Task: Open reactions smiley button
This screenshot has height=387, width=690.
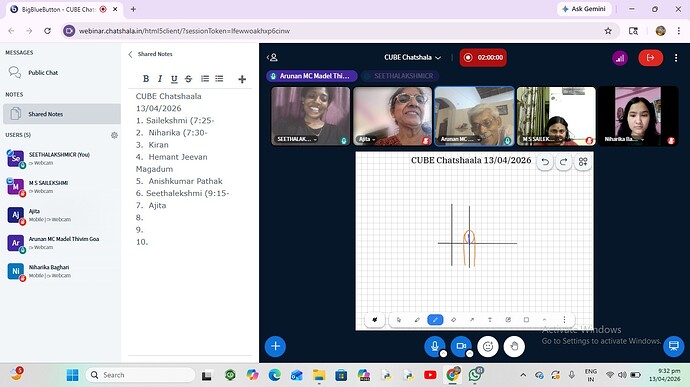Action: point(488,346)
